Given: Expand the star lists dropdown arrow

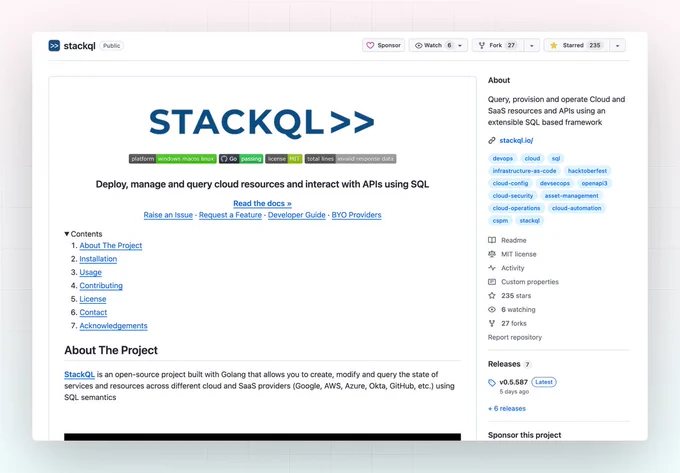Looking at the screenshot, I should (x=618, y=45).
